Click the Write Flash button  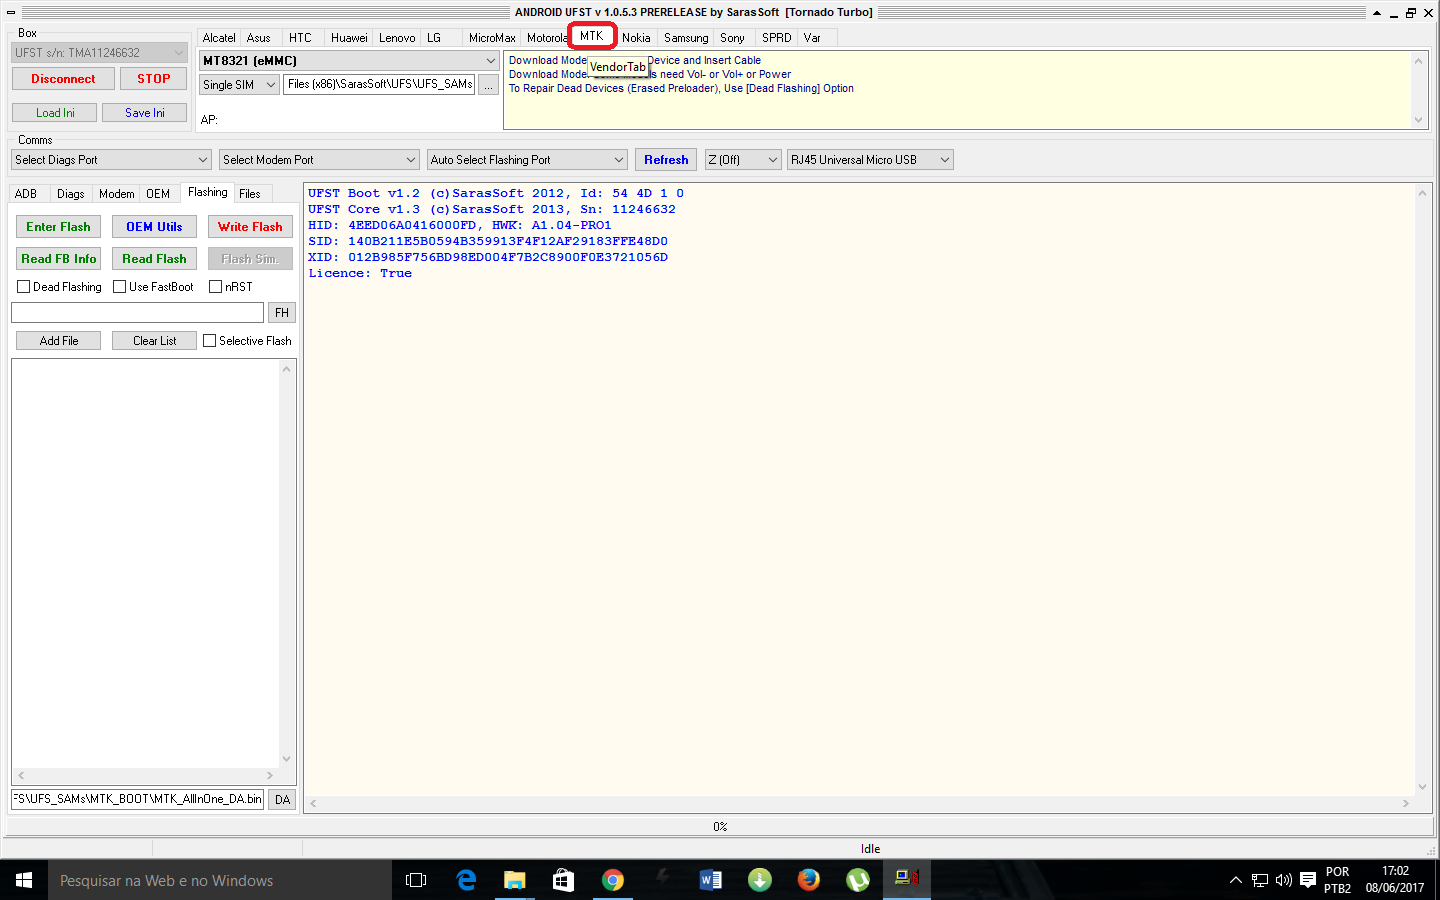(x=250, y=227)
